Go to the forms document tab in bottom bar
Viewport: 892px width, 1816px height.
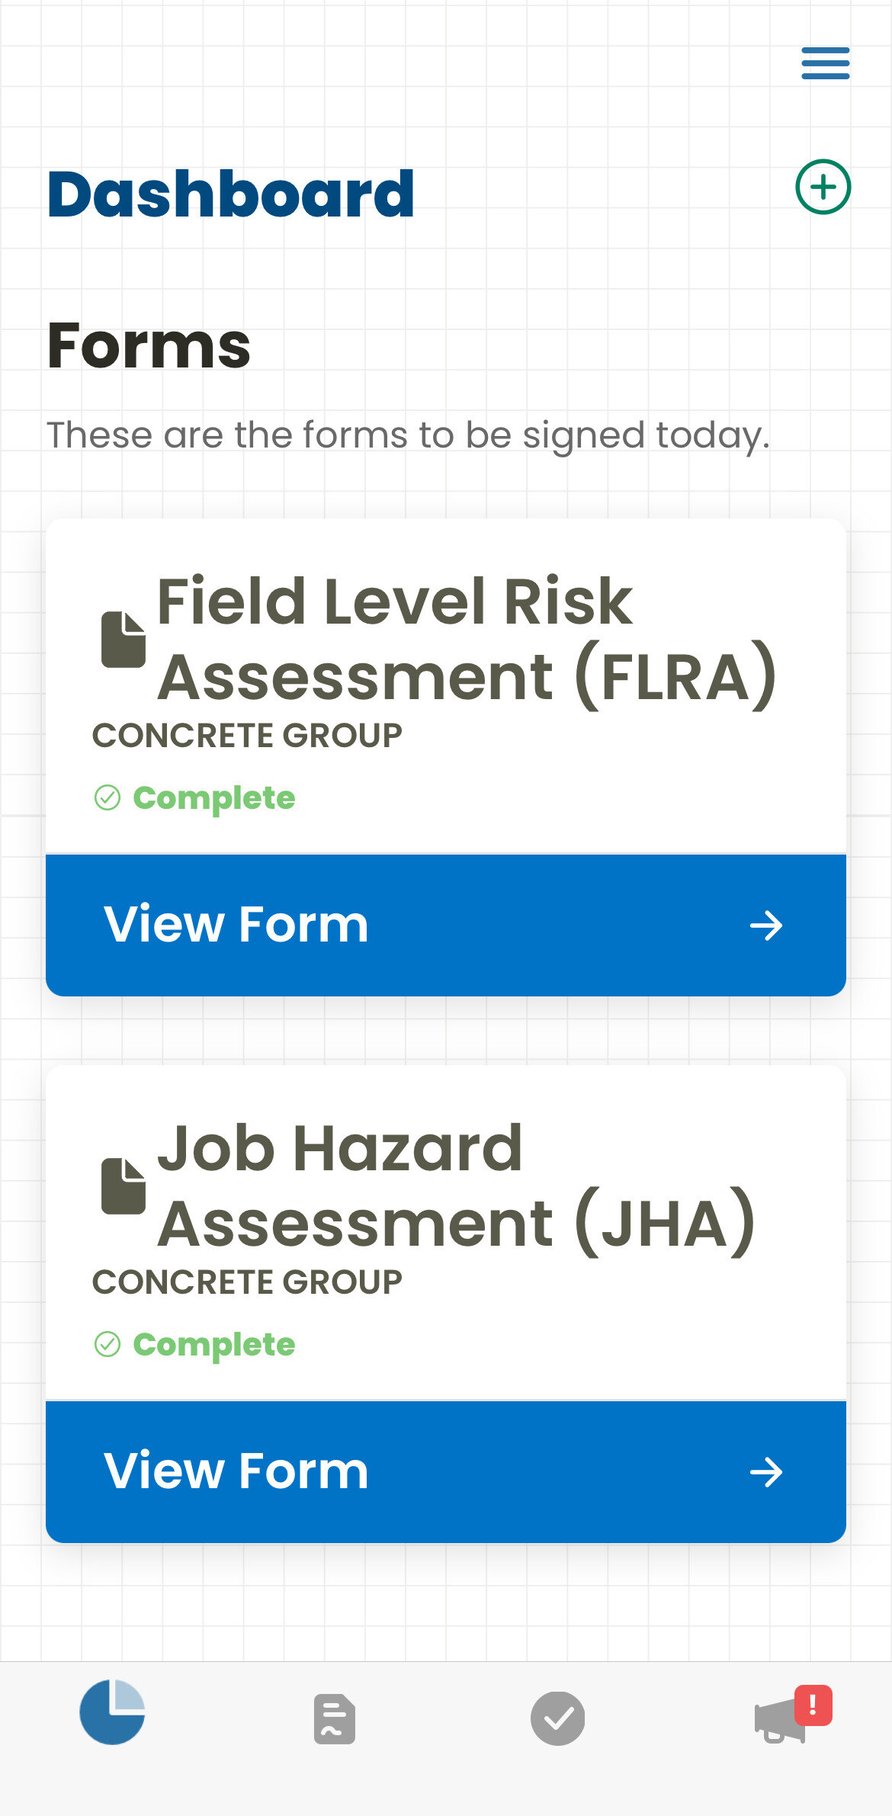pyautogui.click(x=334, y=1719)
